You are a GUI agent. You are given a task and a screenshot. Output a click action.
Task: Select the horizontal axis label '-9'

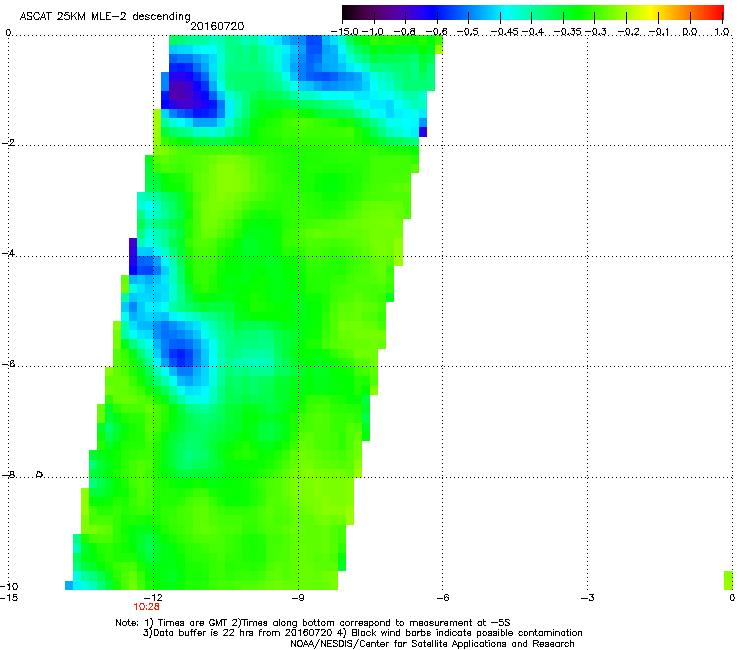(x=298, y=598)
